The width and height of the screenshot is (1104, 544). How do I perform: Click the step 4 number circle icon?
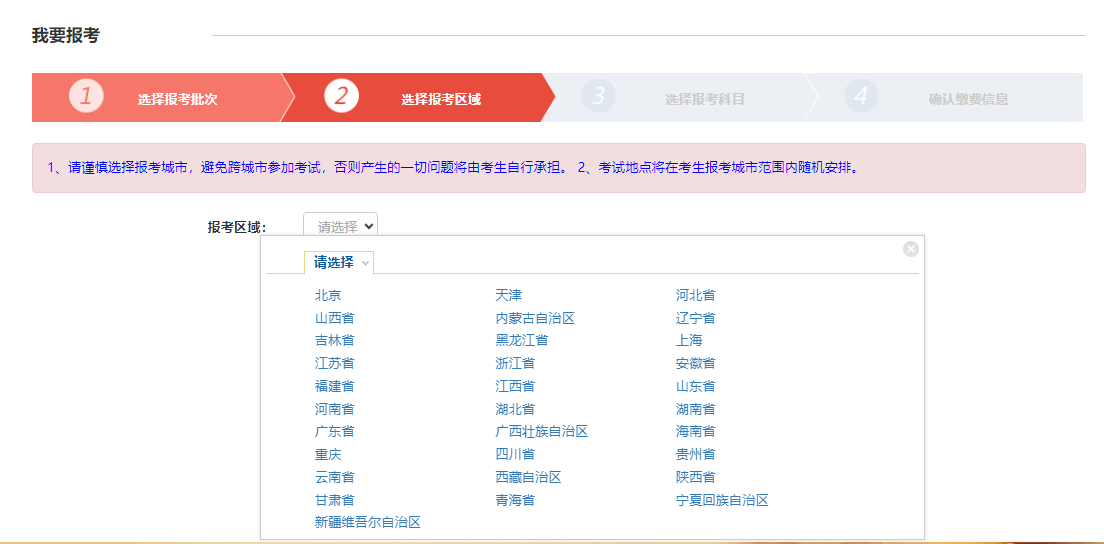pyautogui.click(x=861, y=97)
